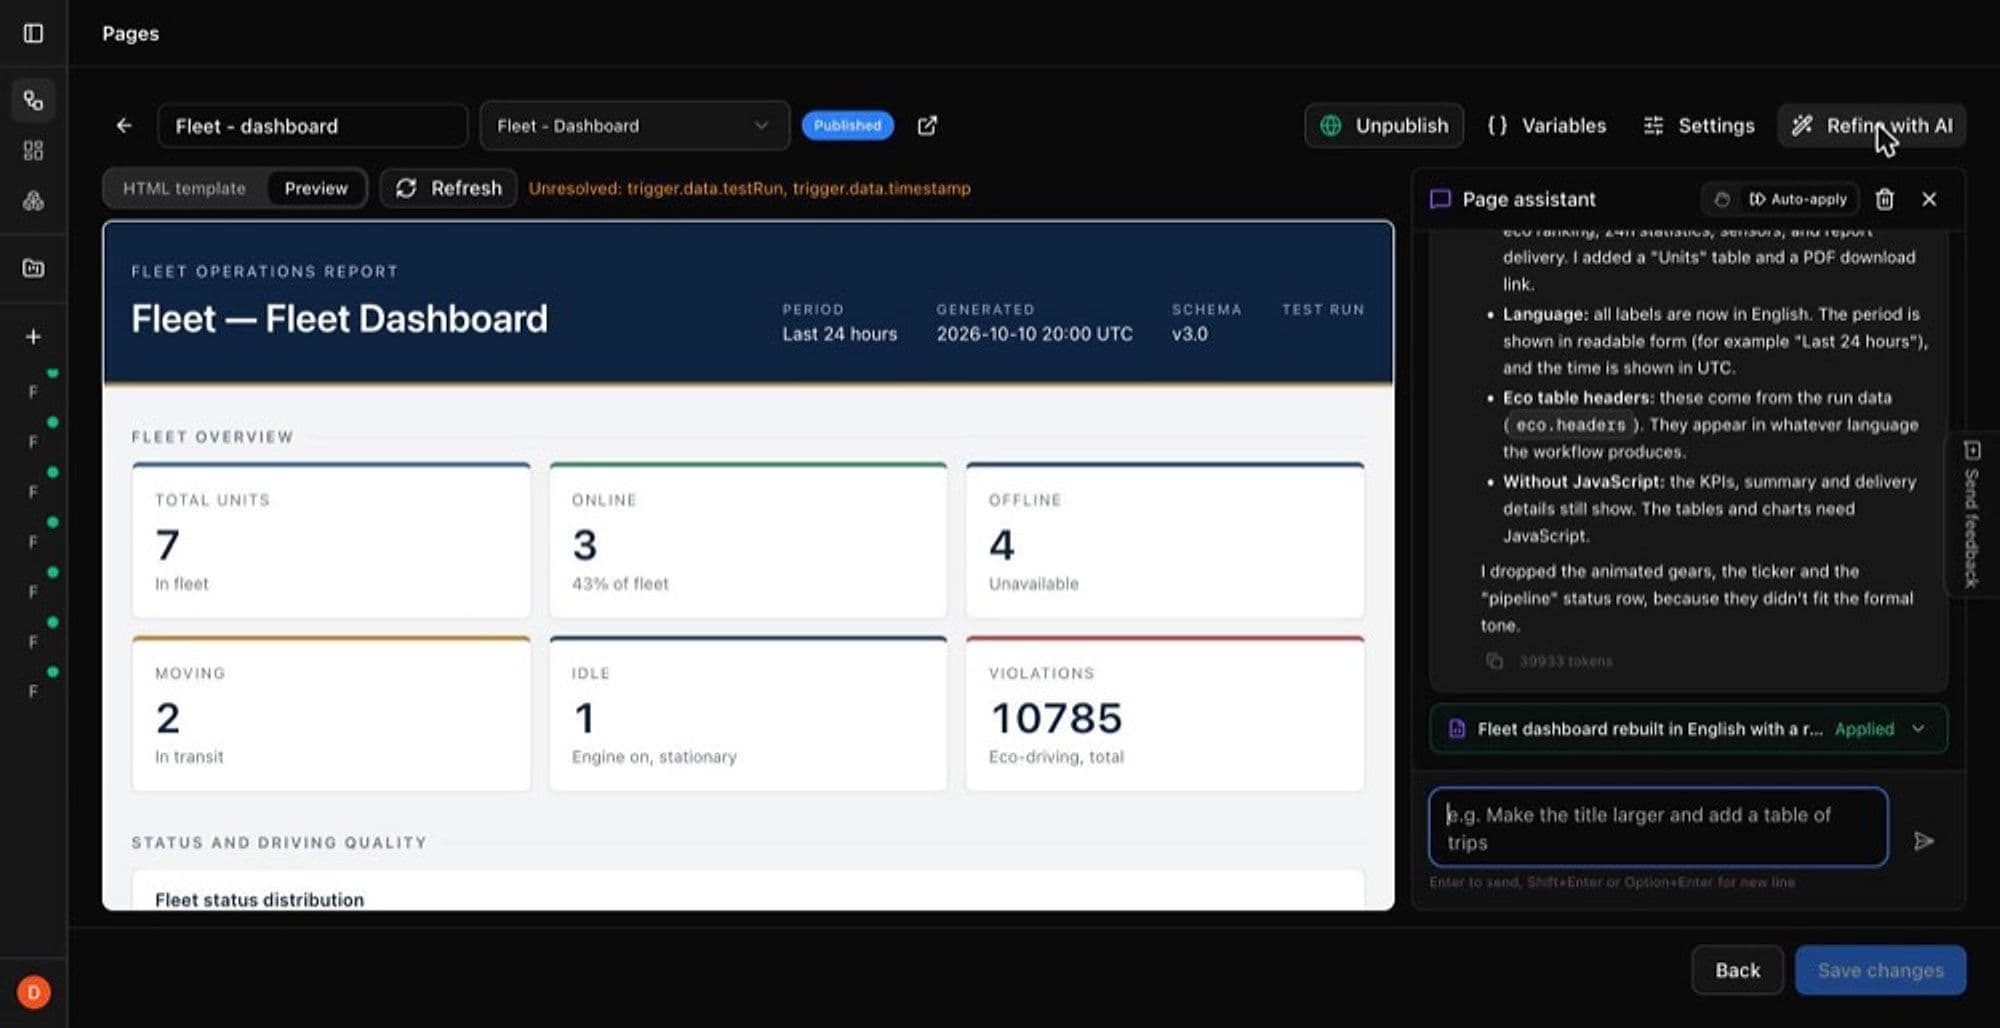Expand the applied Fleet dashboard change
Viewport: 2000px width, 1028px height.
click(x=1918, y=729)
